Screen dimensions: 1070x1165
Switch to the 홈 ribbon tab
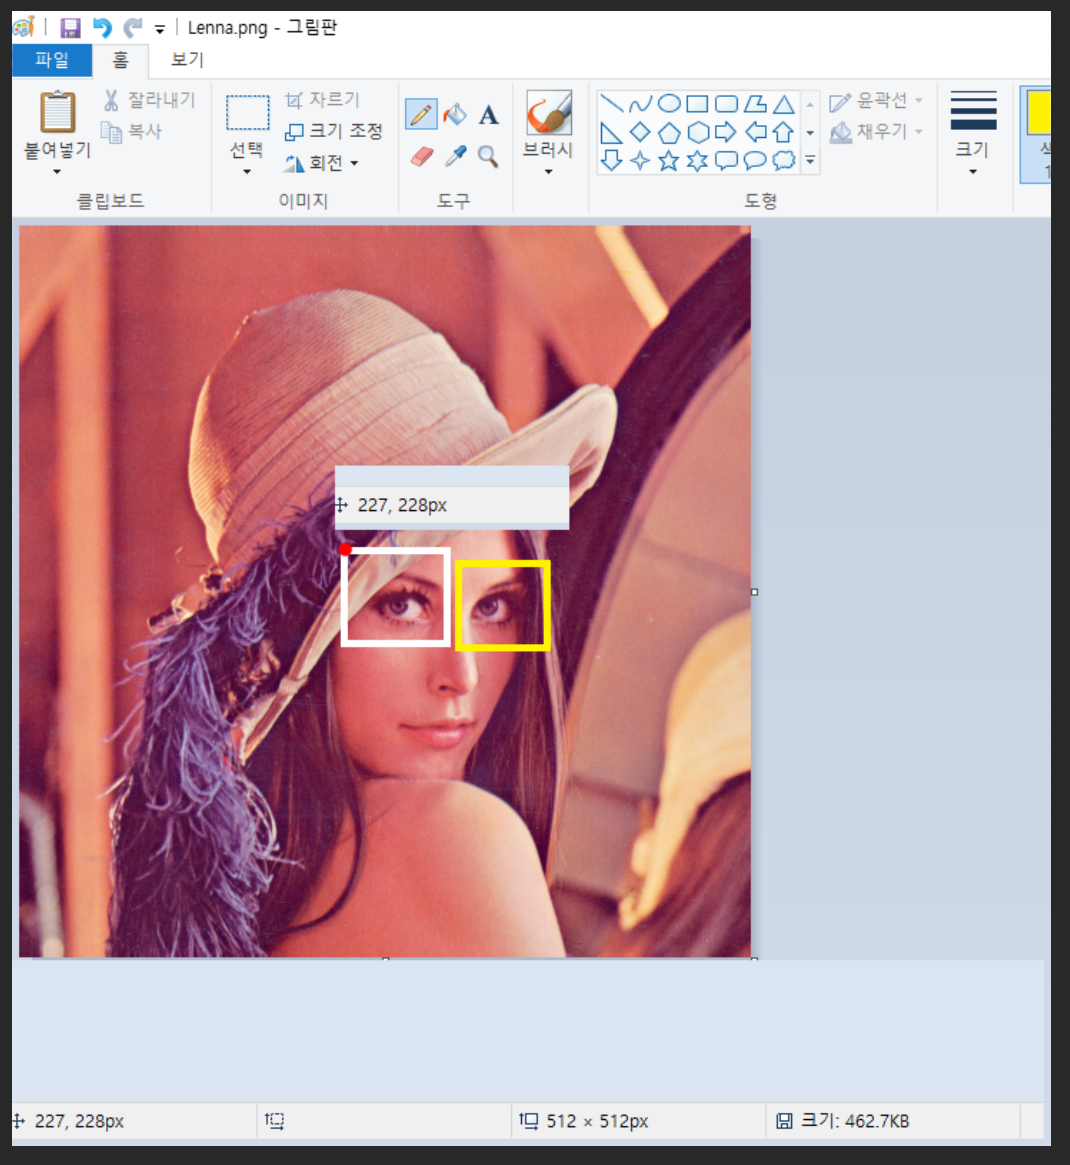(x=120, y=60)
